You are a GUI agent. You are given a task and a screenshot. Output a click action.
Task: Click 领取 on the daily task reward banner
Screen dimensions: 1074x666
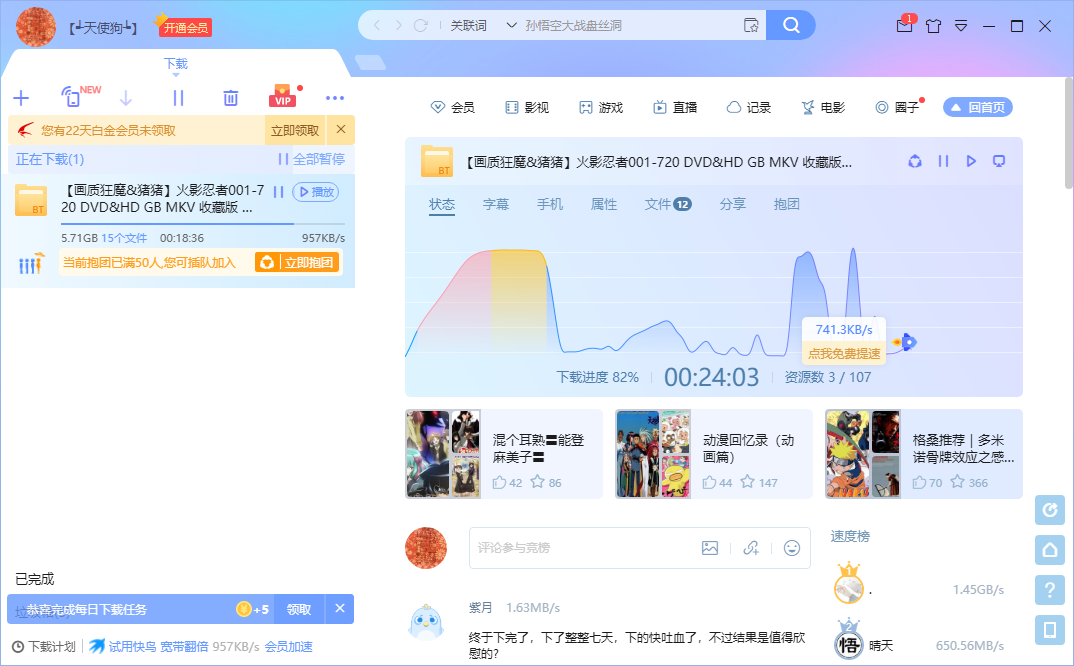pyautogui.click(x=299, y=609)
